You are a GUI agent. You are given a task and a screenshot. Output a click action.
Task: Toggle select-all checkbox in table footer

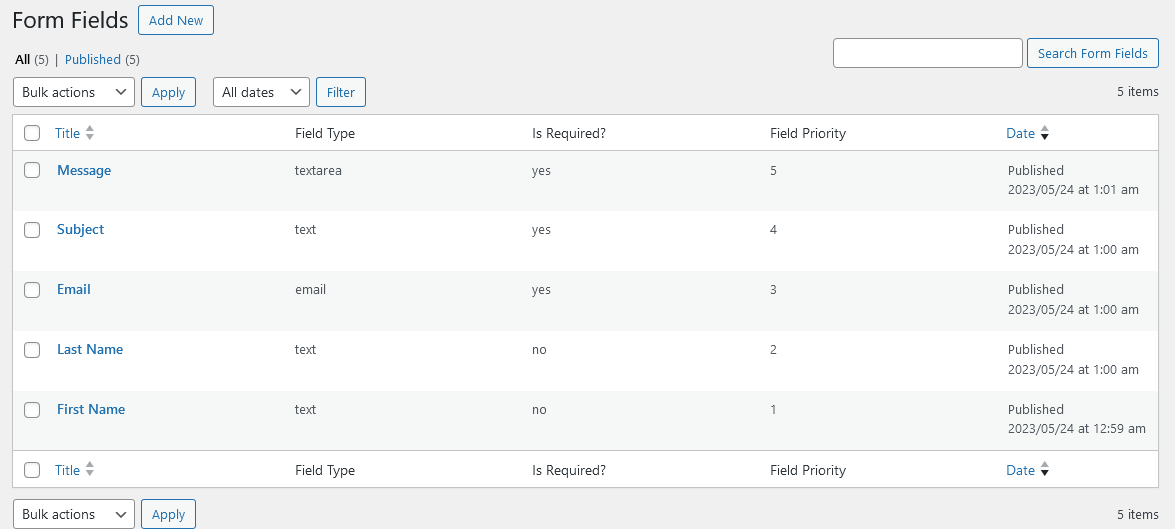32,470
